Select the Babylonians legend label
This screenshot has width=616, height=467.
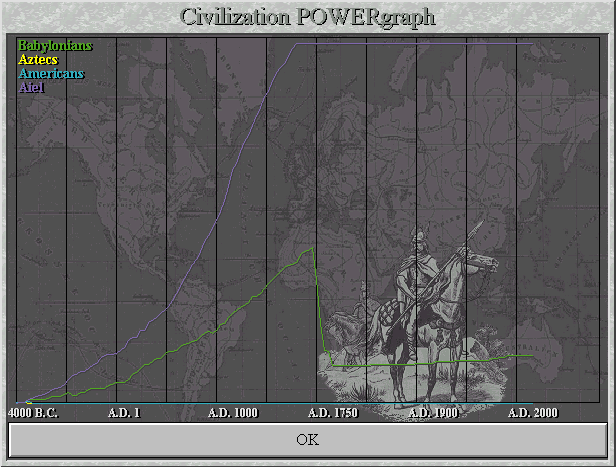coord(55,46)
